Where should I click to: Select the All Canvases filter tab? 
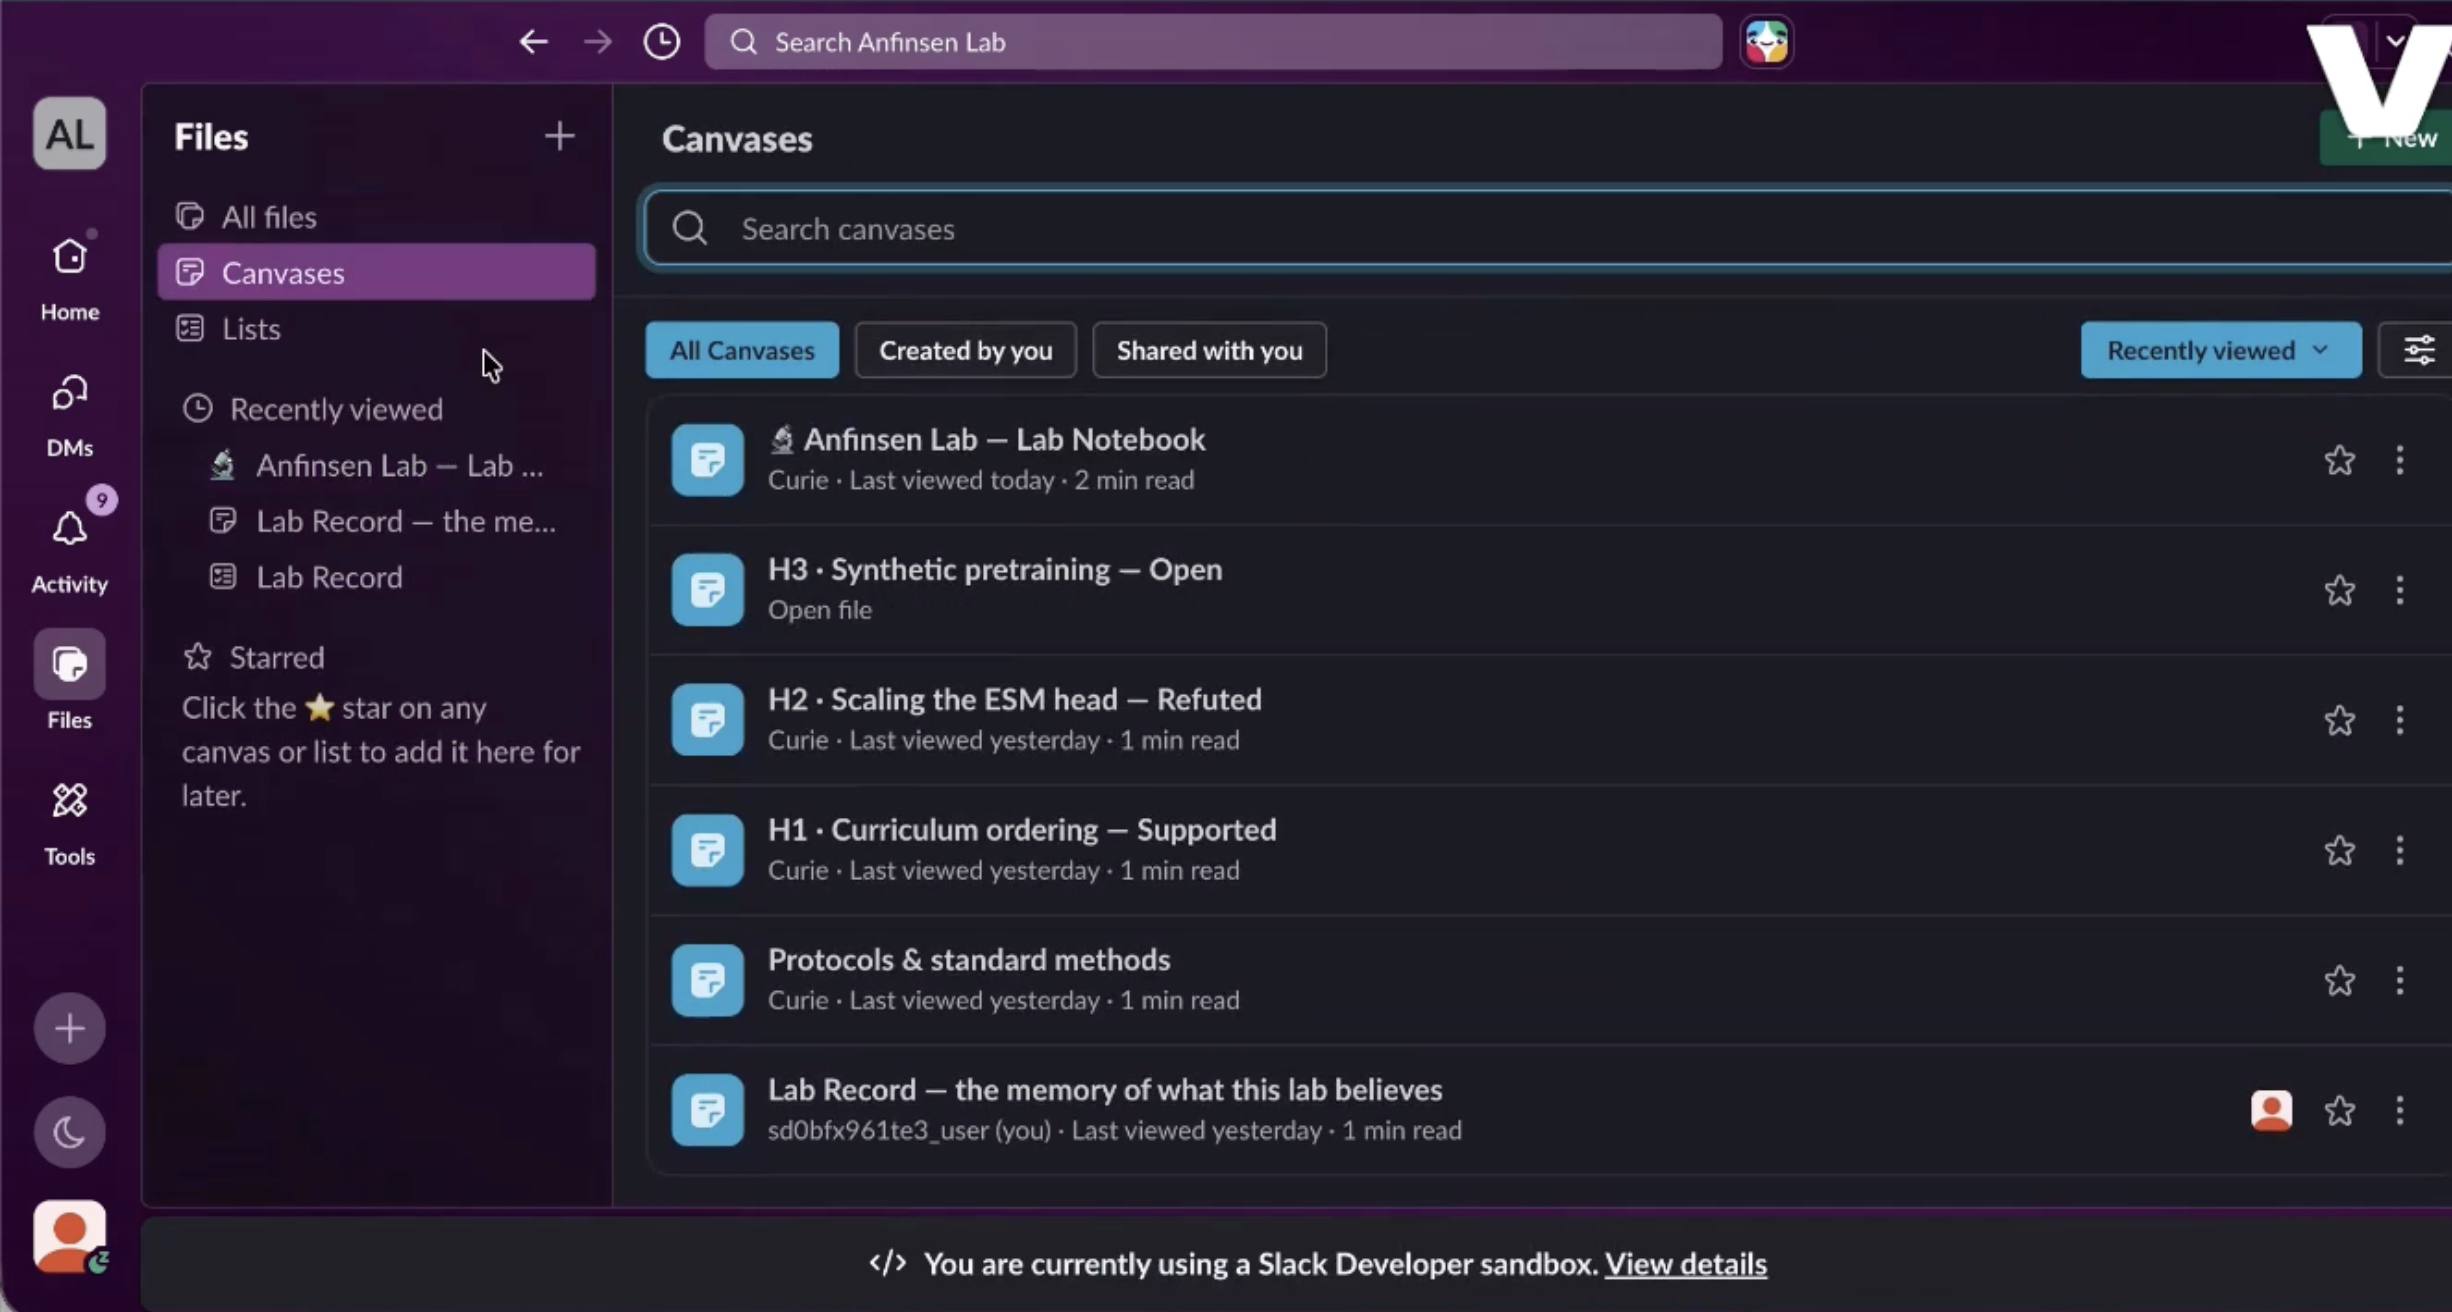pos(741,350)
